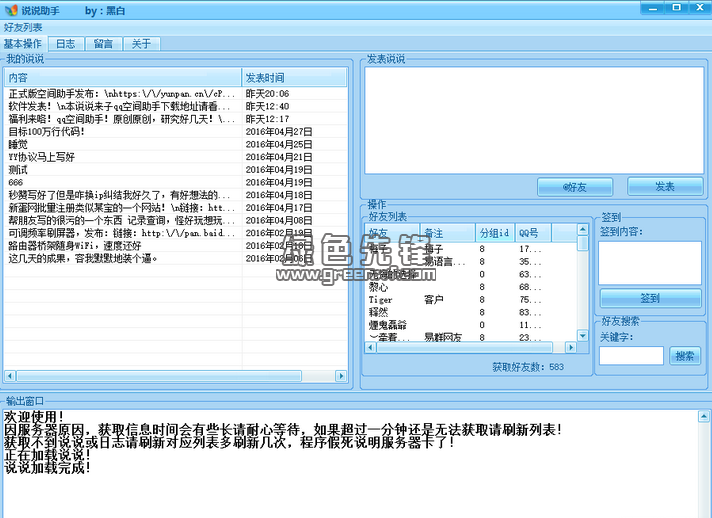712x518 pixels.
Task: Select friend row 释然
Action: (x=471, y=312)
